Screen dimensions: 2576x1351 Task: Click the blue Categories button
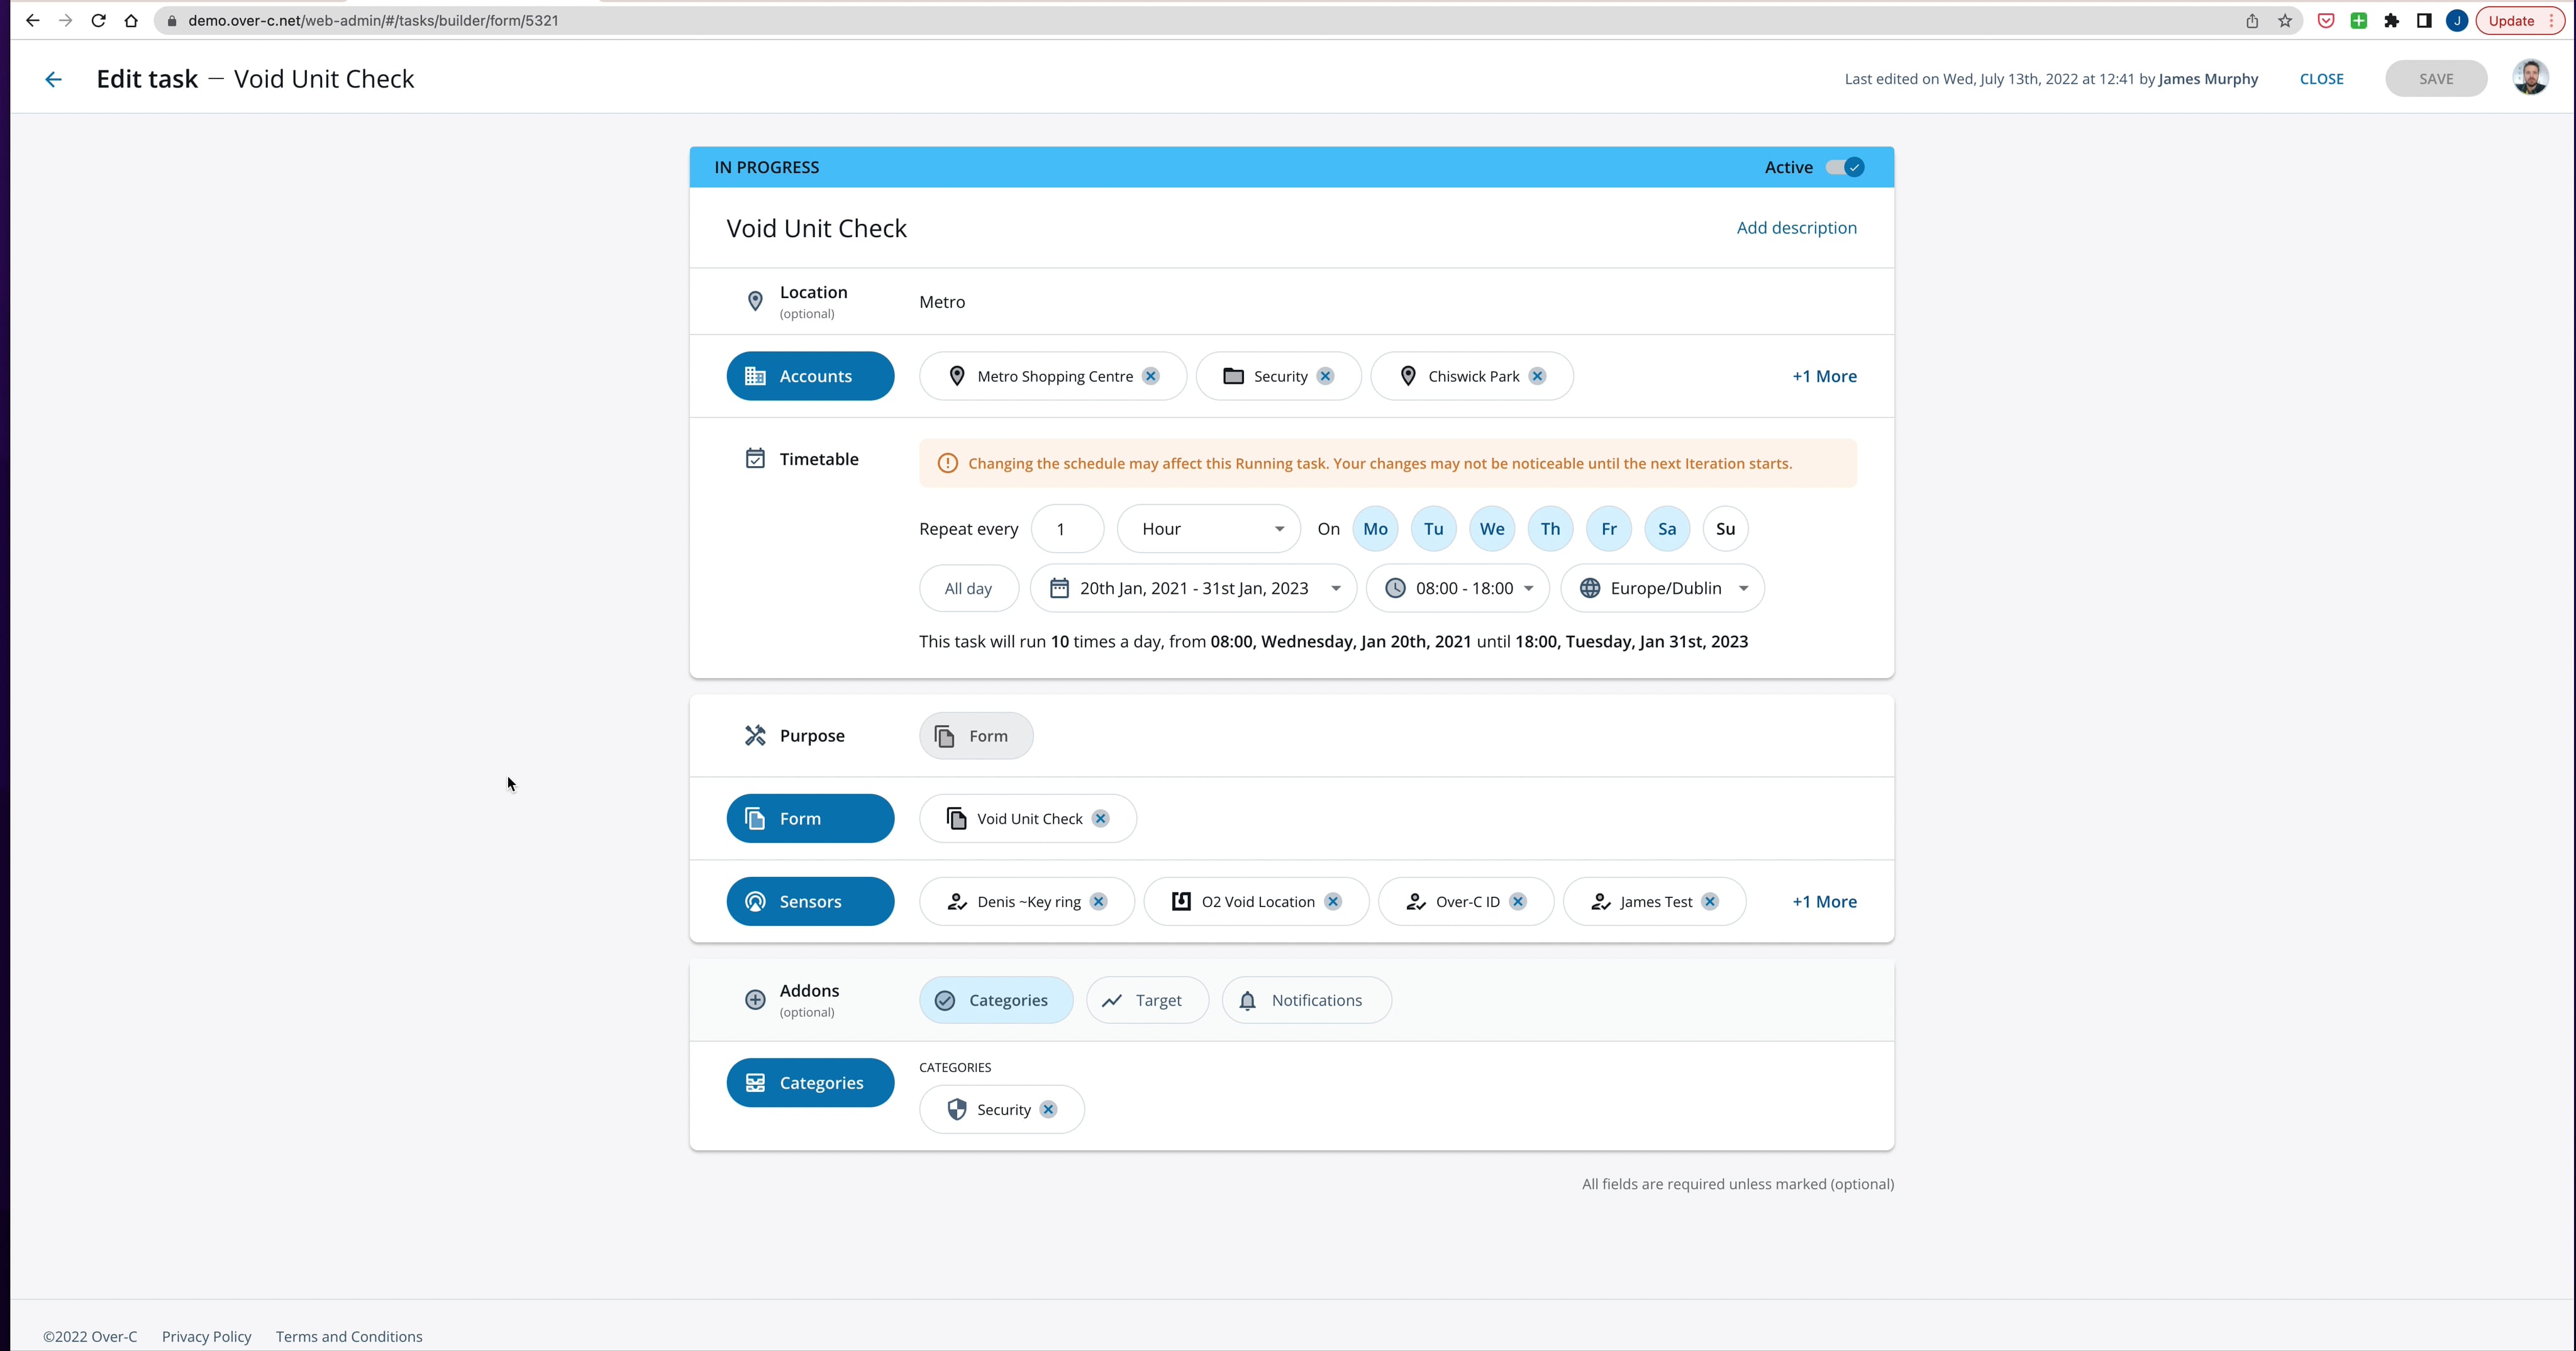point(810,1082)
